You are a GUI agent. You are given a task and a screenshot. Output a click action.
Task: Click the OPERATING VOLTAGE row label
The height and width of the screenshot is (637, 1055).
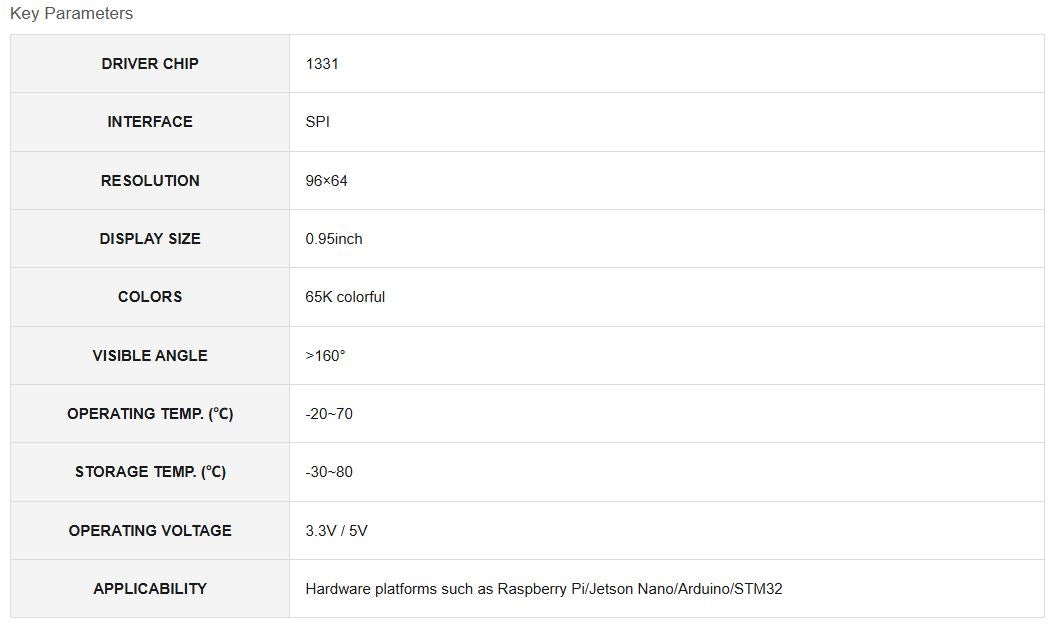point(150,531)
